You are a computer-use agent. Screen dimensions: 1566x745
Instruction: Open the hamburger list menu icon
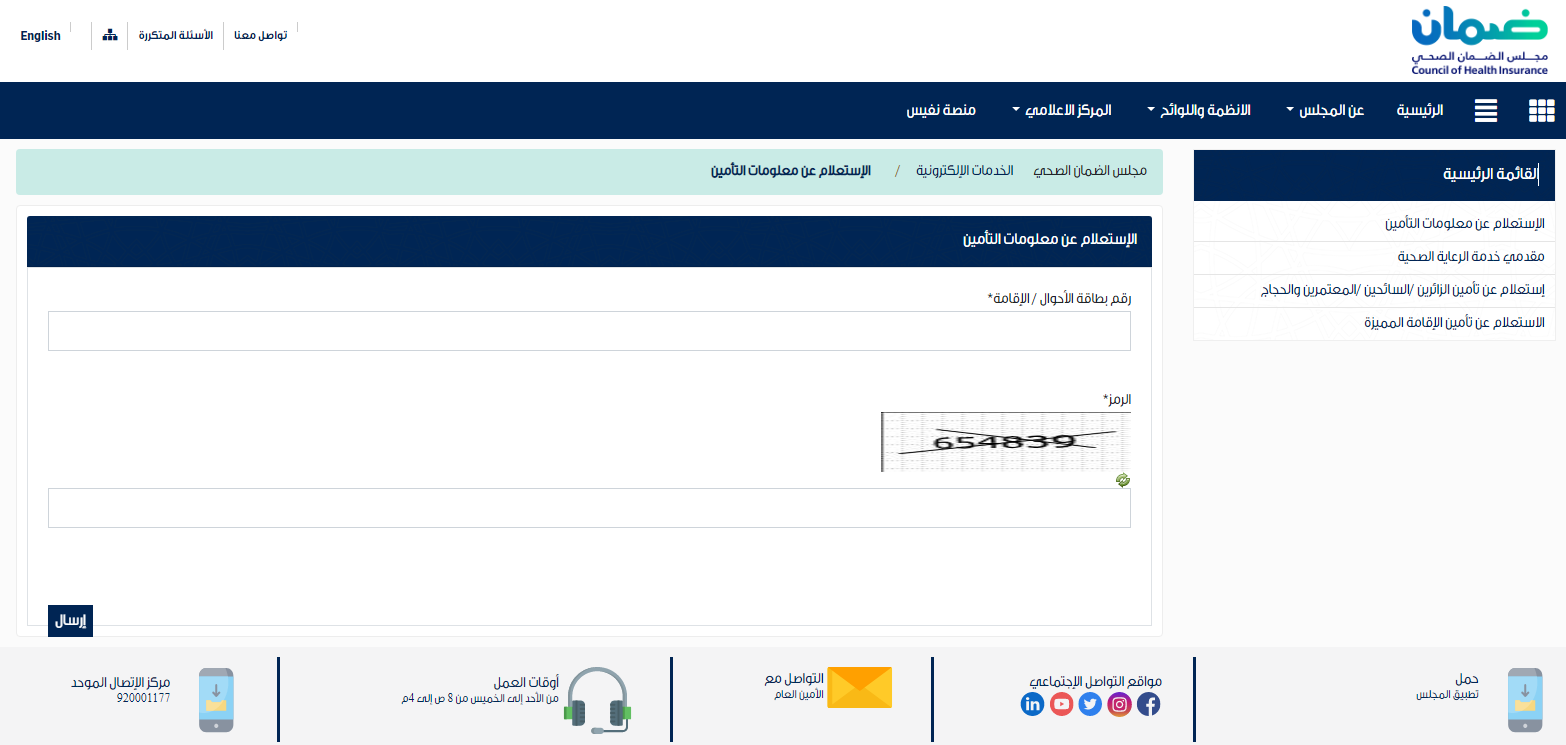click(1486, 111)
